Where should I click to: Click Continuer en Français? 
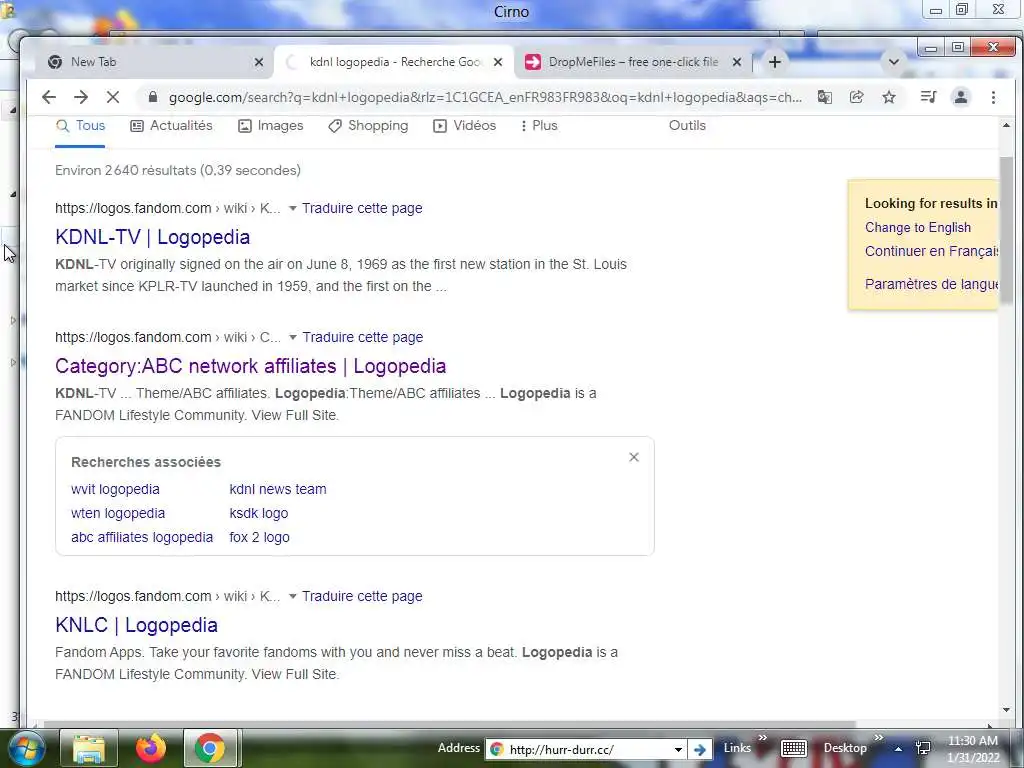click(931, 251)
